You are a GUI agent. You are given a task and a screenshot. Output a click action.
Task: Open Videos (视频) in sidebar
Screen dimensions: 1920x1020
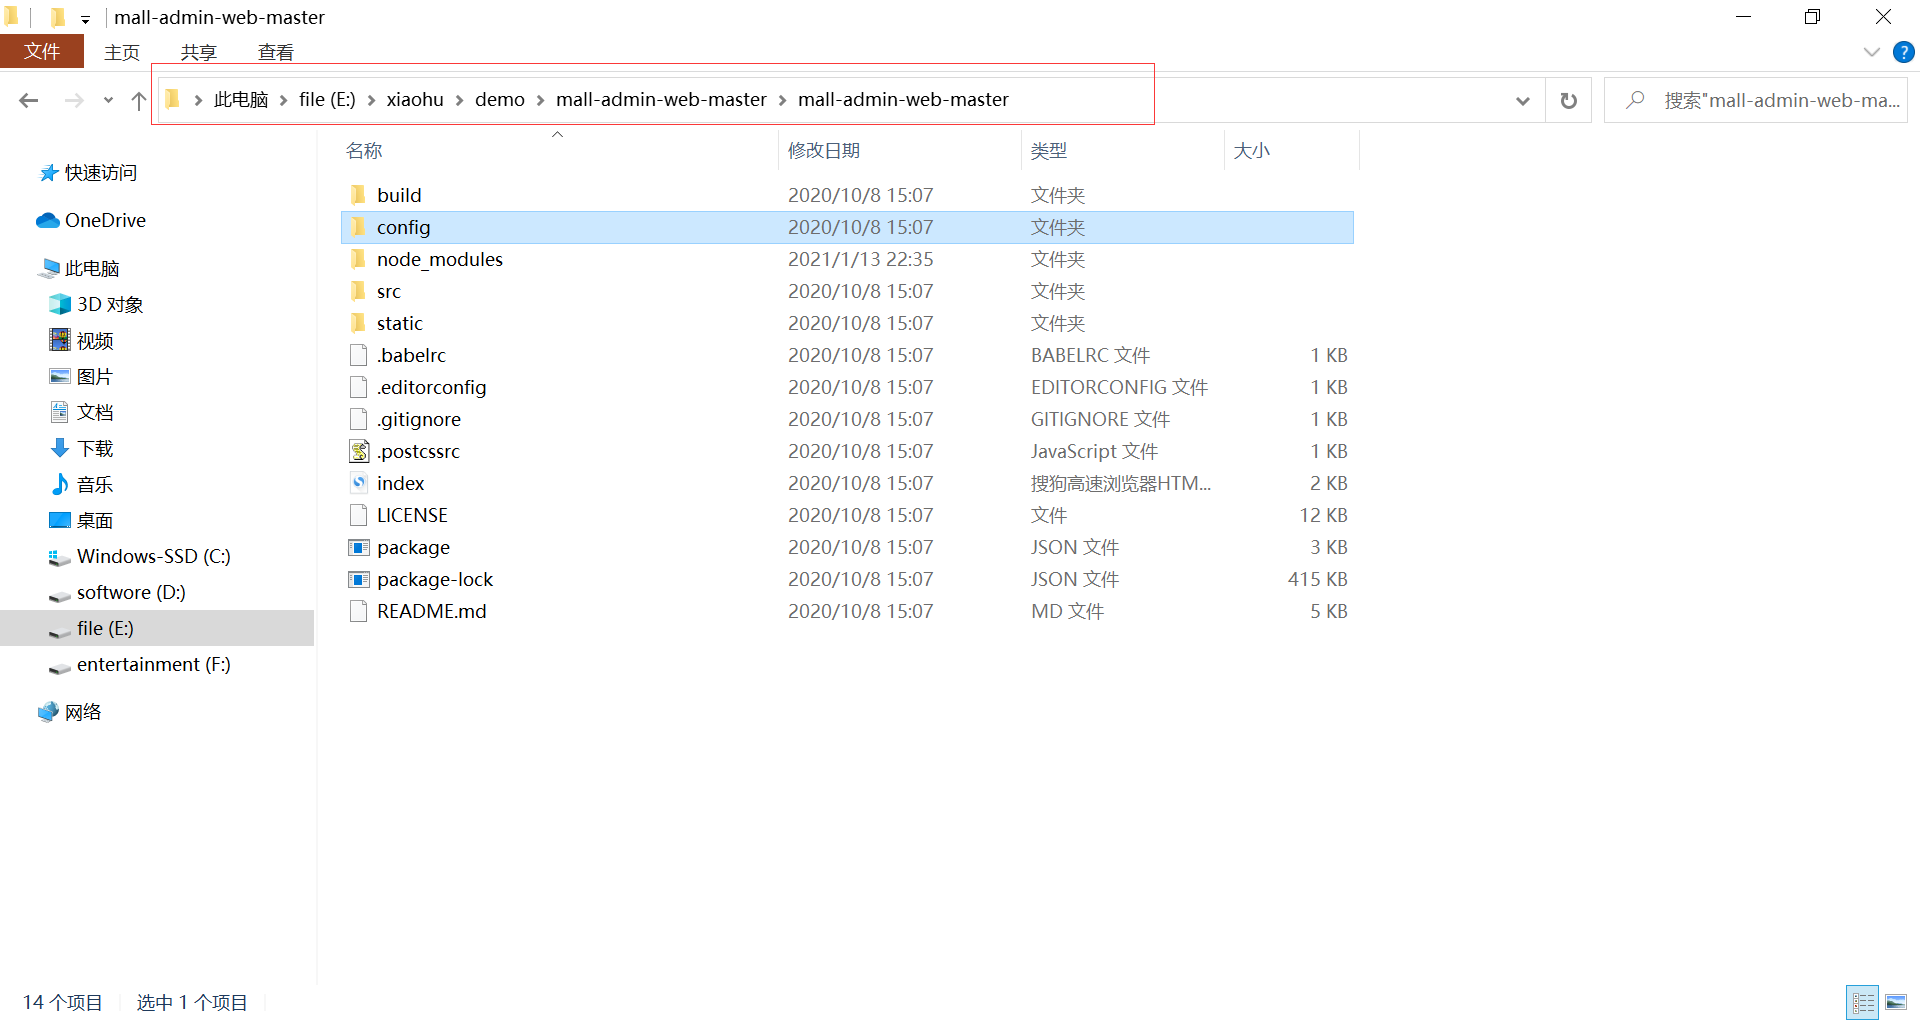click(x=82, y=340)
